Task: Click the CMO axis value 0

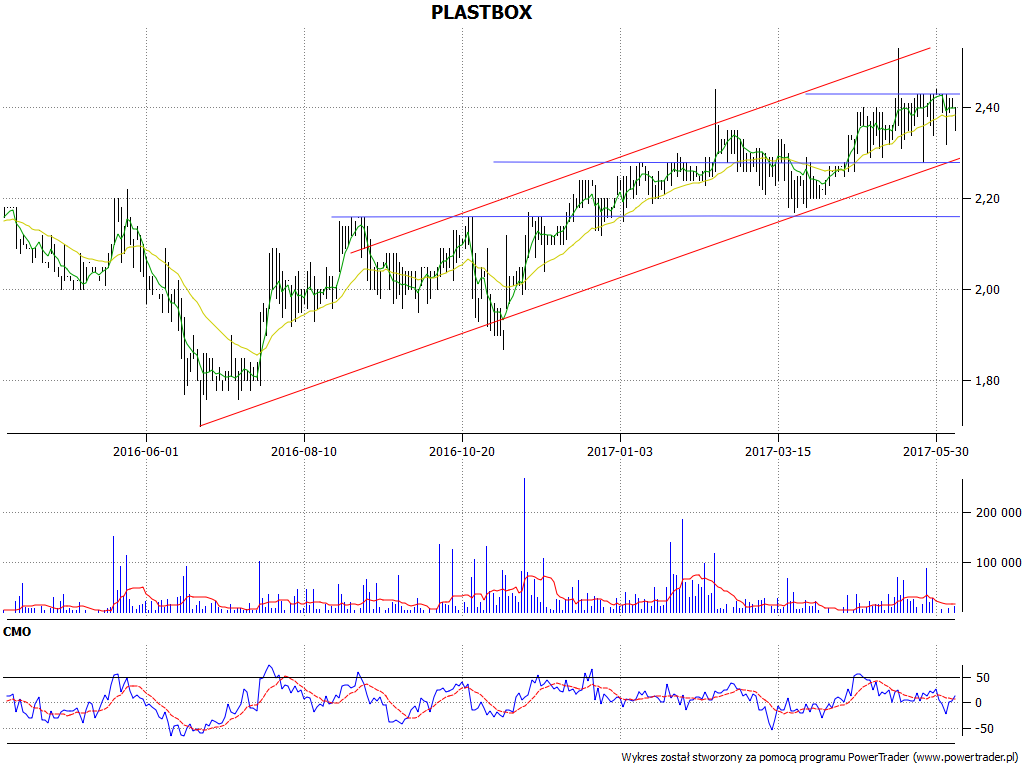Action: 978,703
